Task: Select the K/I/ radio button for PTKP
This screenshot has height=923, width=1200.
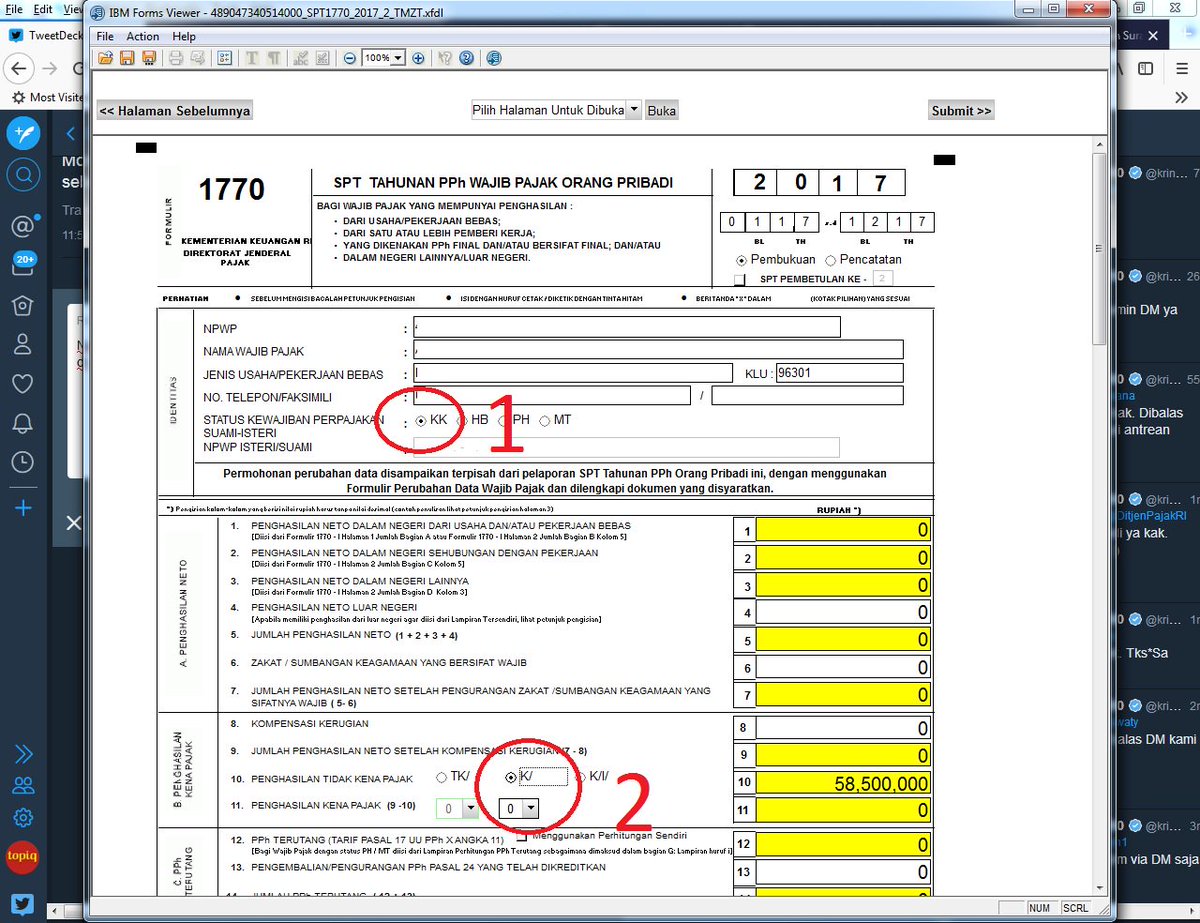Action: pos(581,777)
